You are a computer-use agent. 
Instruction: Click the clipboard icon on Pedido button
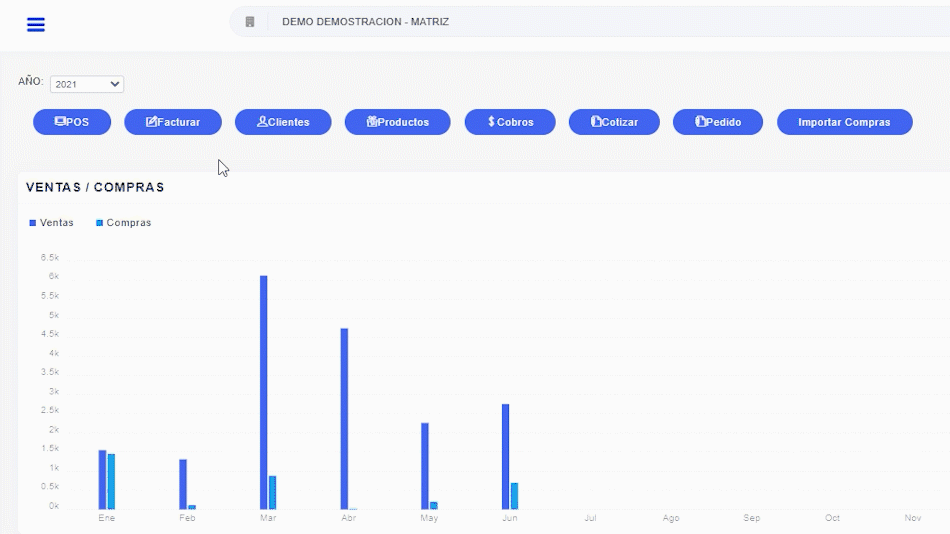(701, 122)
